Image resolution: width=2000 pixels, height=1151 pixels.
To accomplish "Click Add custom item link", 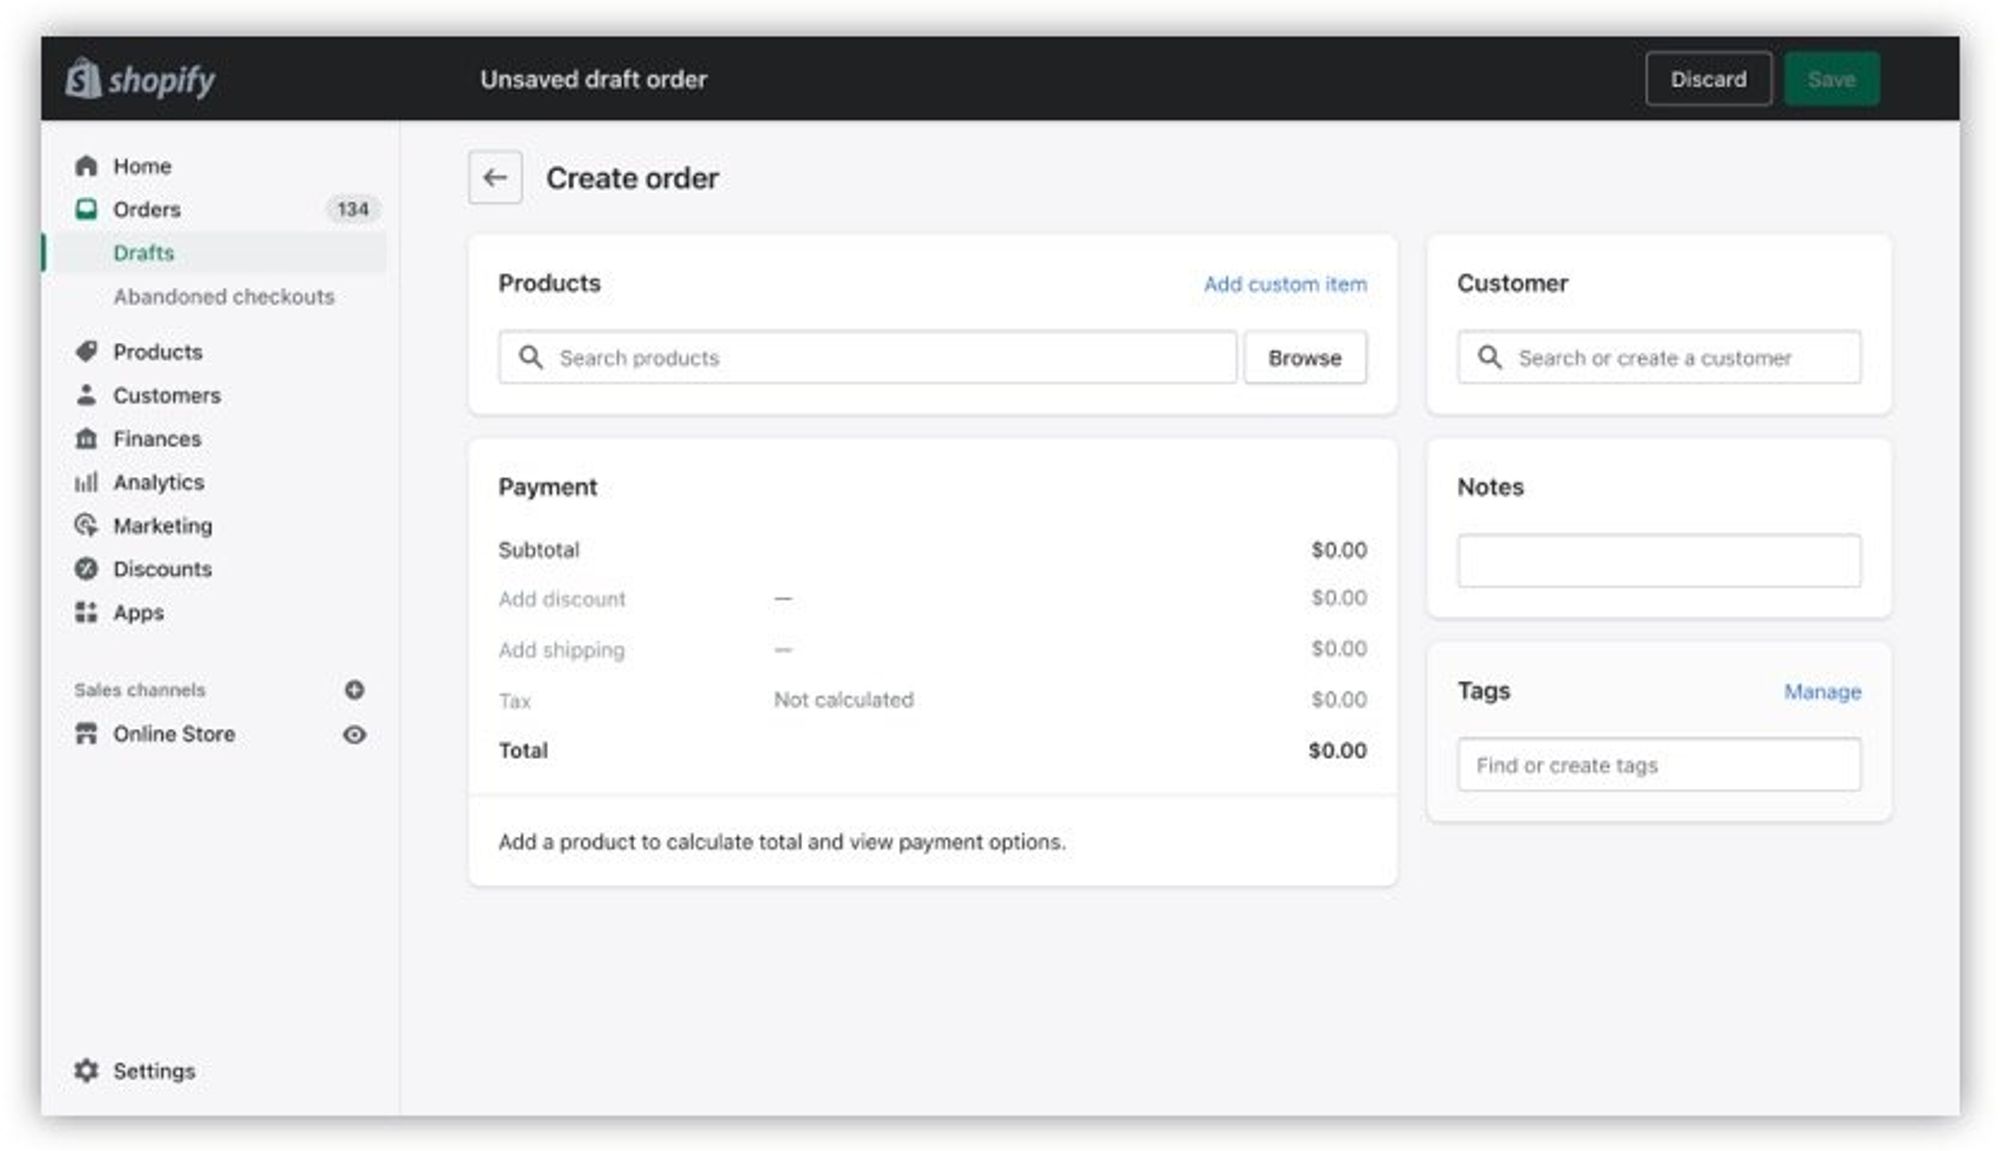I will (1284, 284).
